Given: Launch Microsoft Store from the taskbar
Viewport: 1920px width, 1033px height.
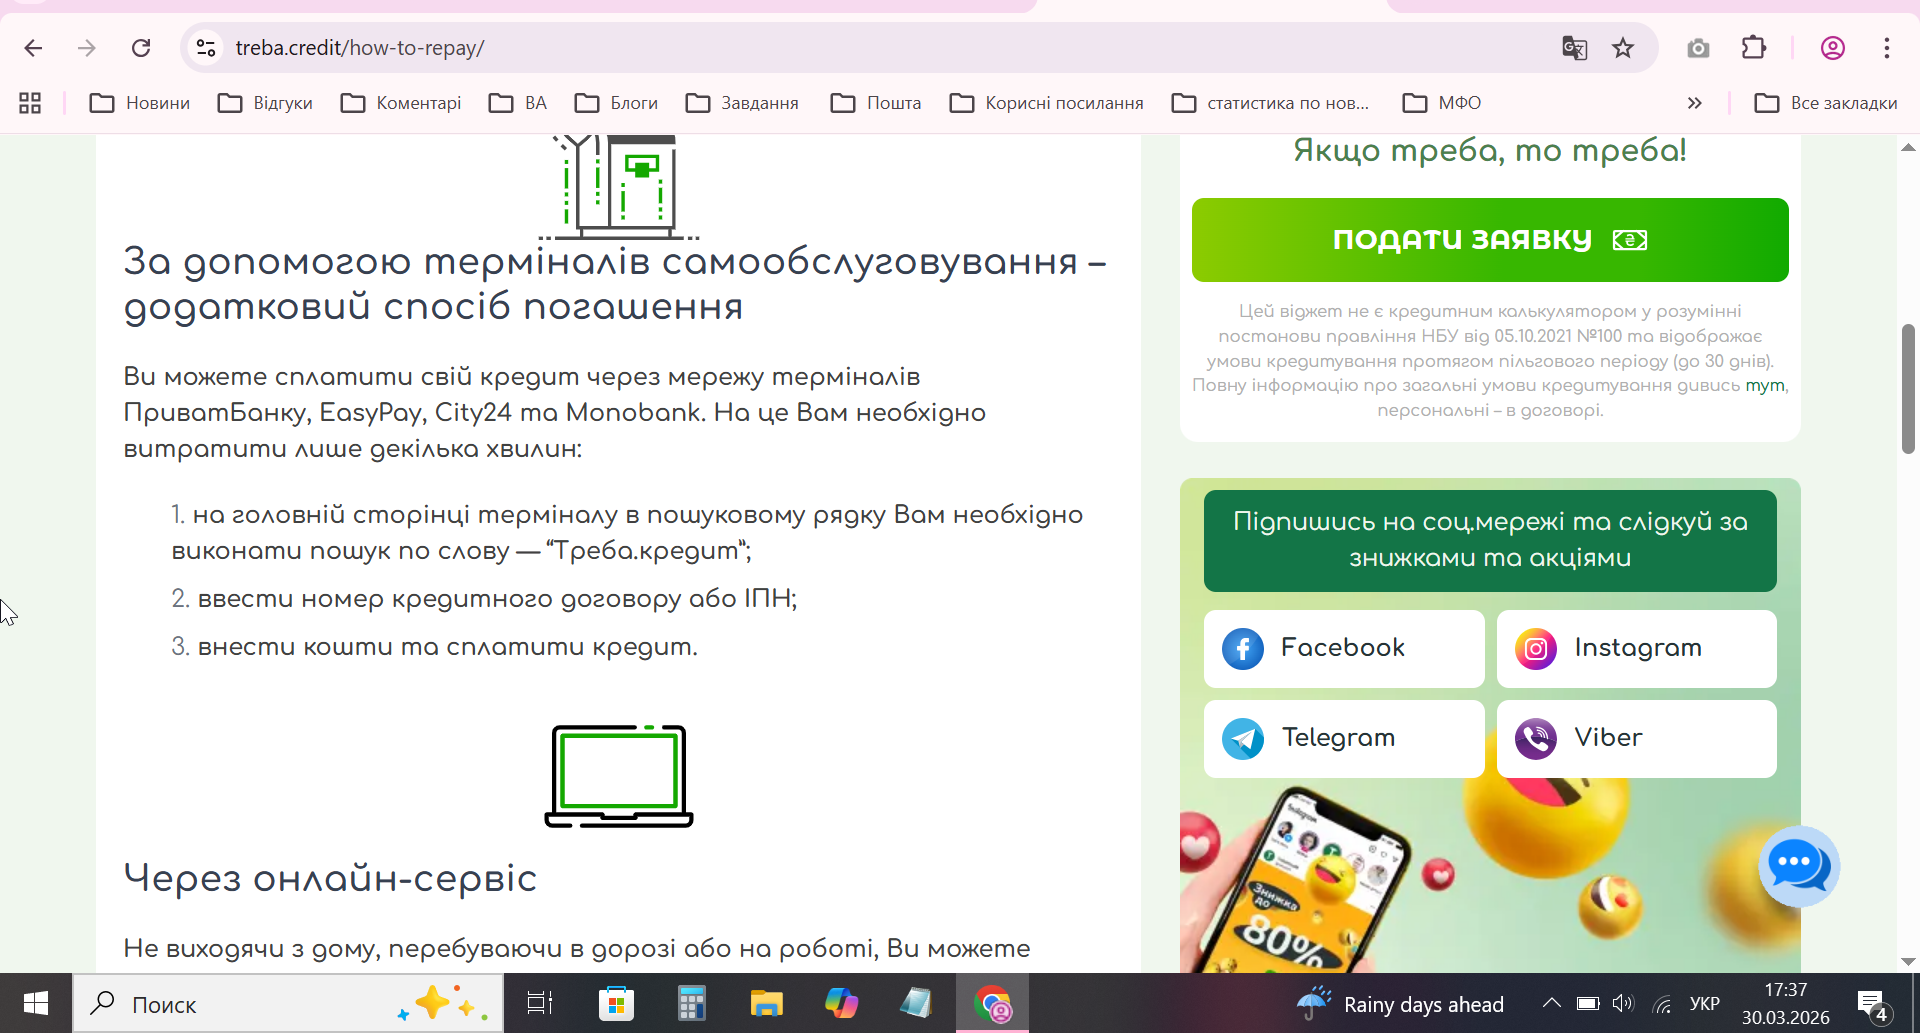Looking at the screenshot, I should tap(616, 1003).
